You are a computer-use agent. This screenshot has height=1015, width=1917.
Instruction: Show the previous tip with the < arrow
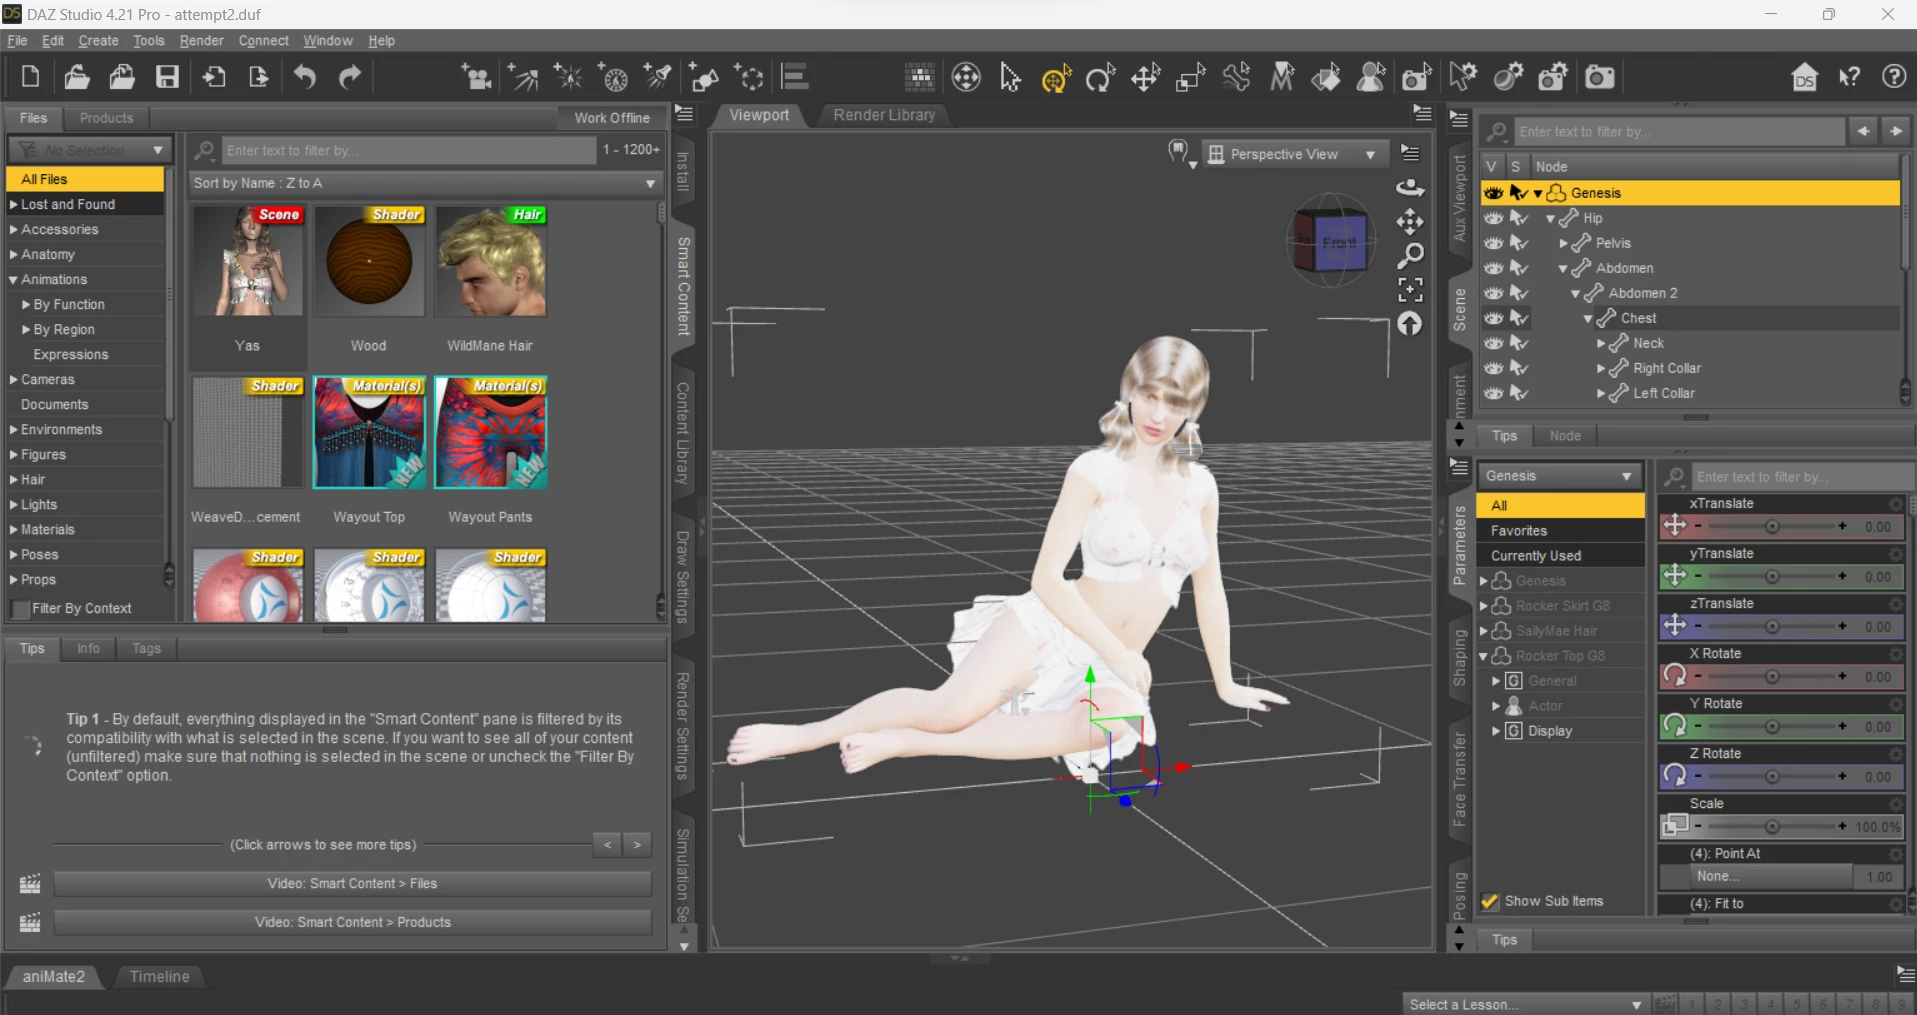[x=607, y=845]
